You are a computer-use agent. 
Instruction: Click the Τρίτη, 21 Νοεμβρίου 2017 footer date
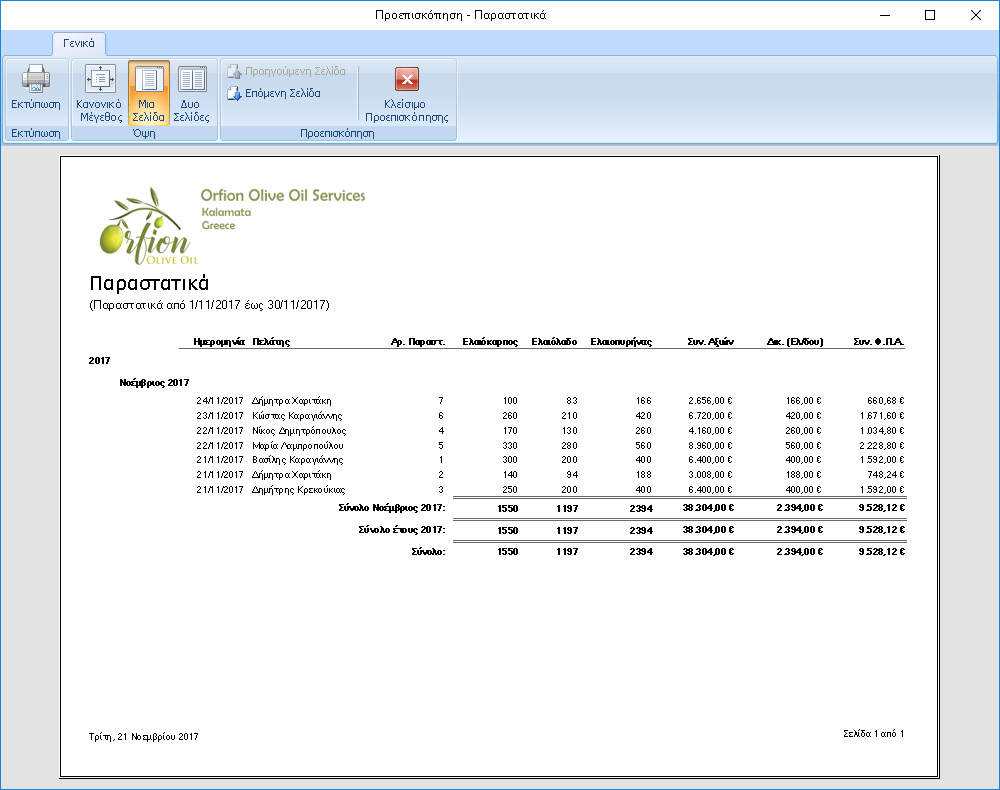pyautogui.click(x=144, y=737)
